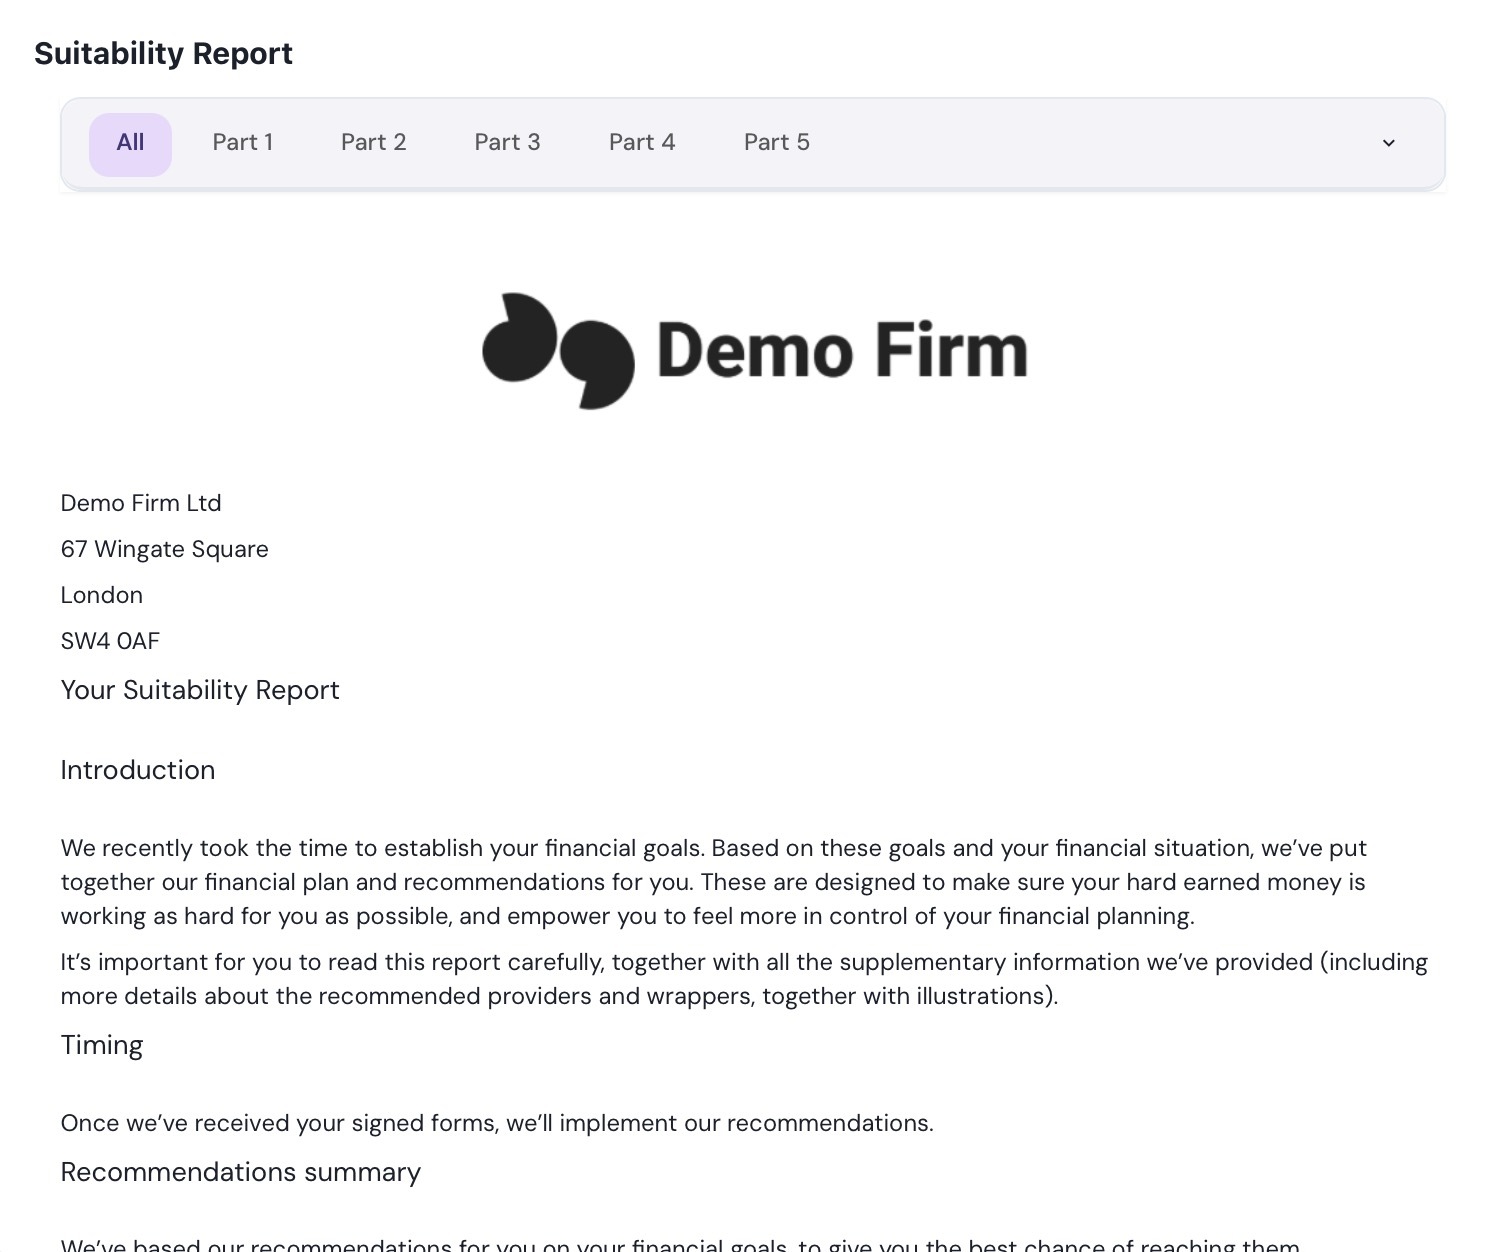Select the All tab
This screenshot has width=1500, height=1252.
[130, 143]
